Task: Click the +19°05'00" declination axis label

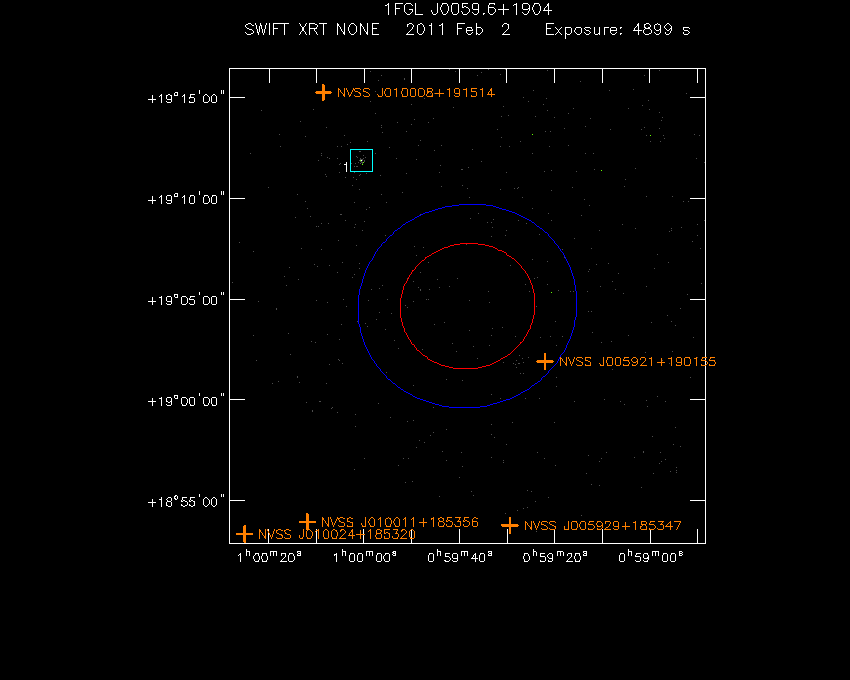Action: (x=186, y=300)
